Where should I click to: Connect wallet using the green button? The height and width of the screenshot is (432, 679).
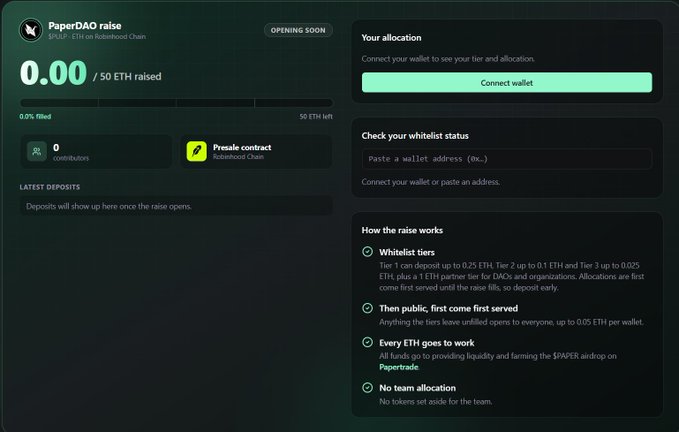pyautogui.click(x=507, y=82)
